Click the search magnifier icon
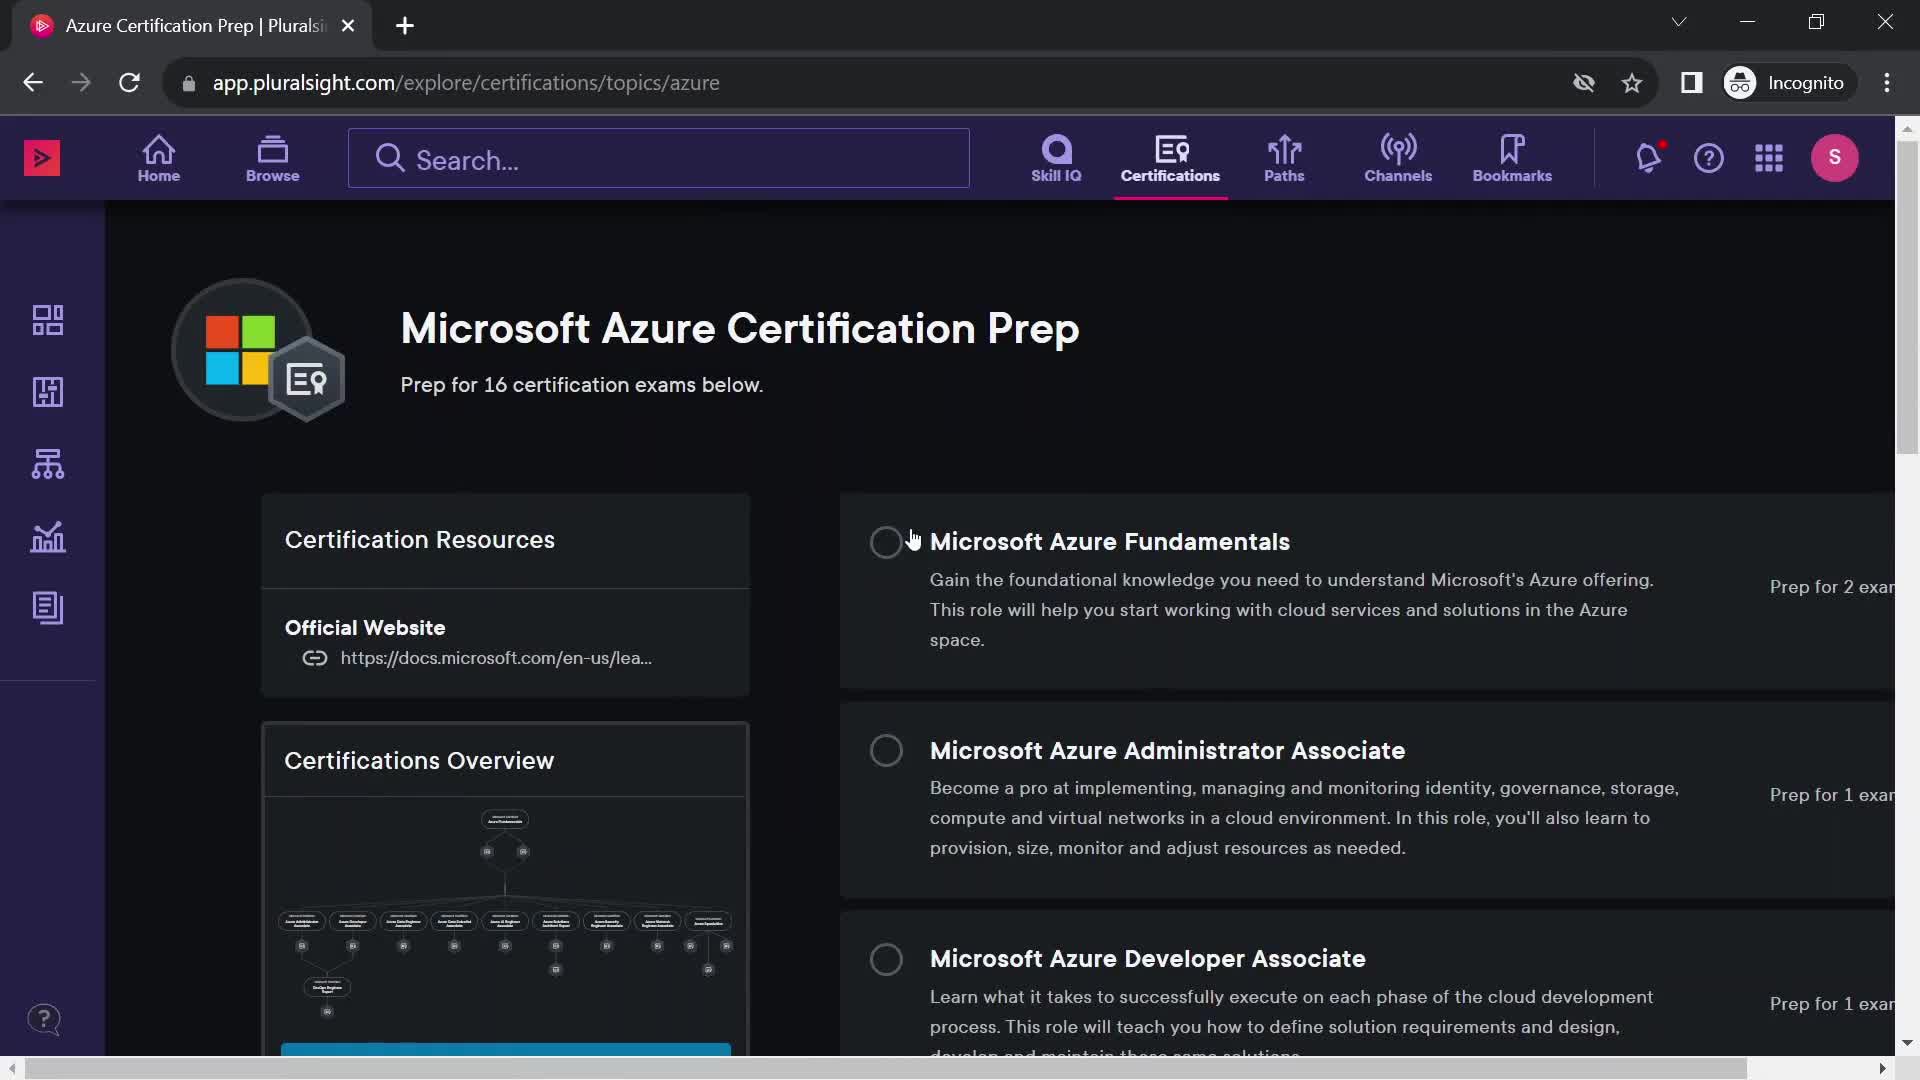The width and height of the screenshot is (1920, 1080). coord(390,158)
